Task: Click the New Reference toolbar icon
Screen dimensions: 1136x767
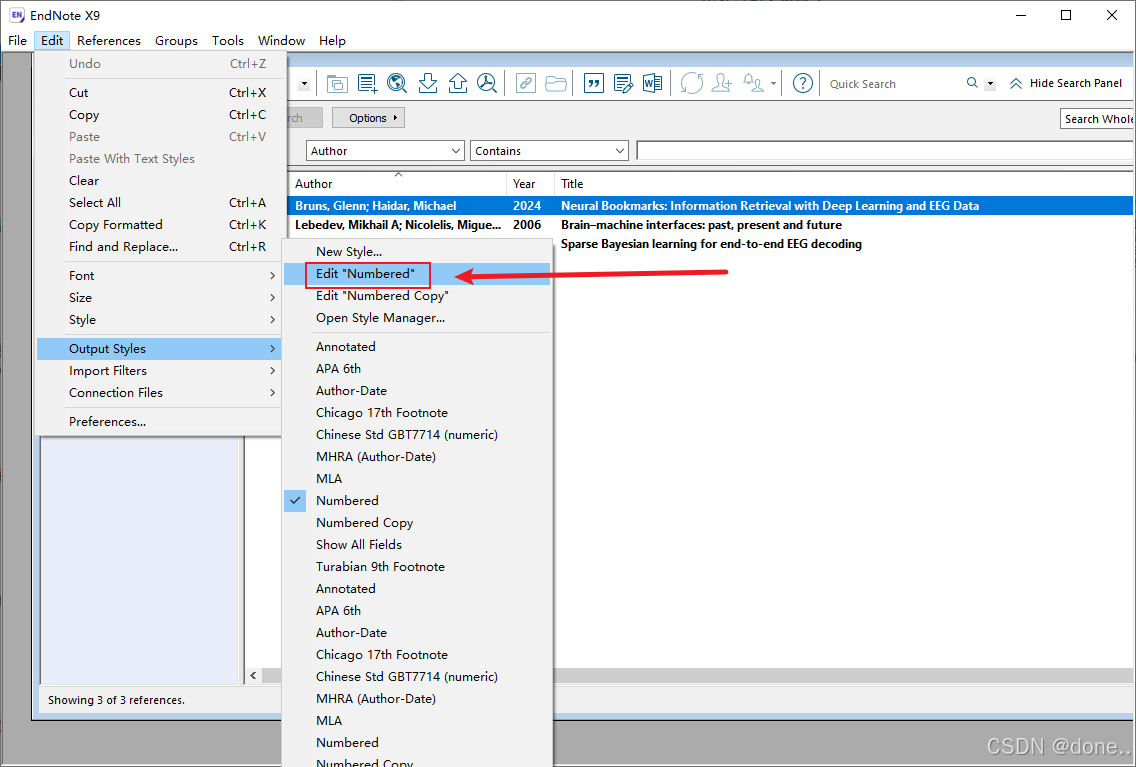Action: [367, 83]
